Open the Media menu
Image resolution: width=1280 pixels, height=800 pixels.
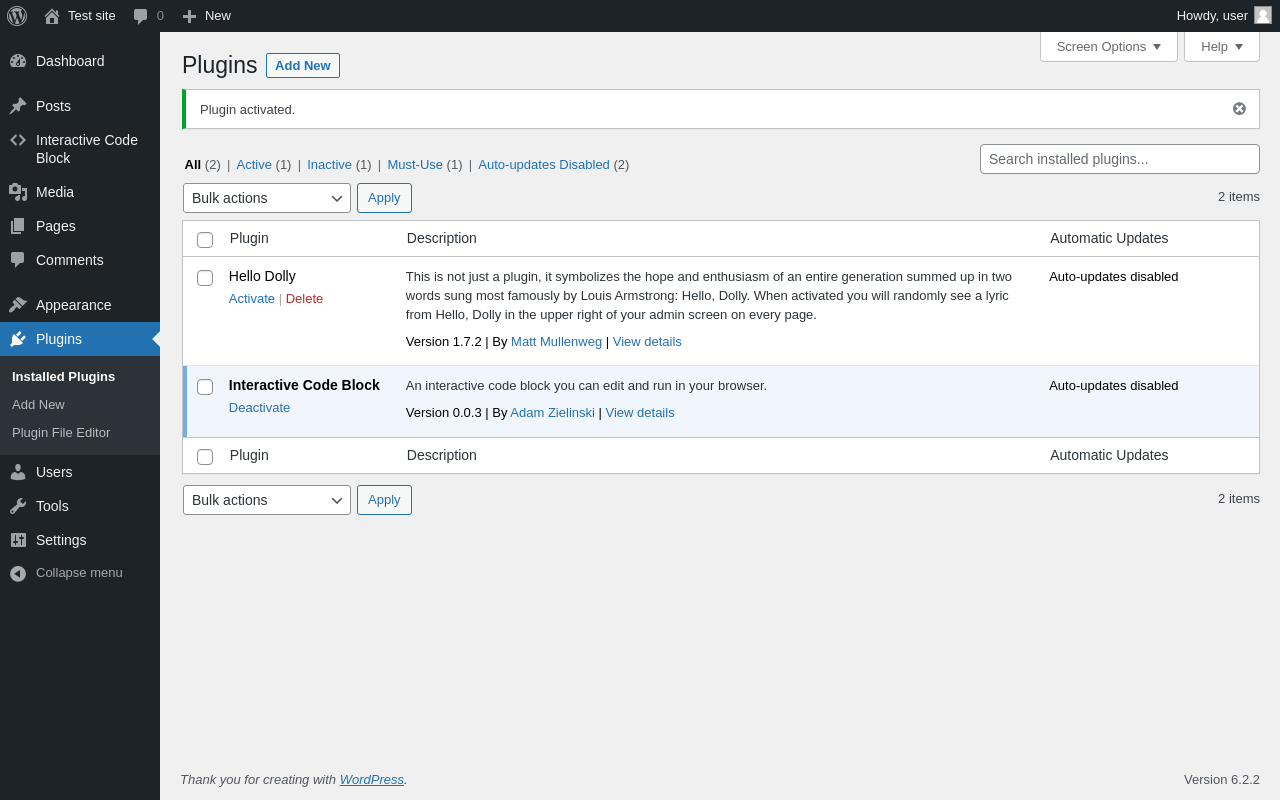click(80, 192)
